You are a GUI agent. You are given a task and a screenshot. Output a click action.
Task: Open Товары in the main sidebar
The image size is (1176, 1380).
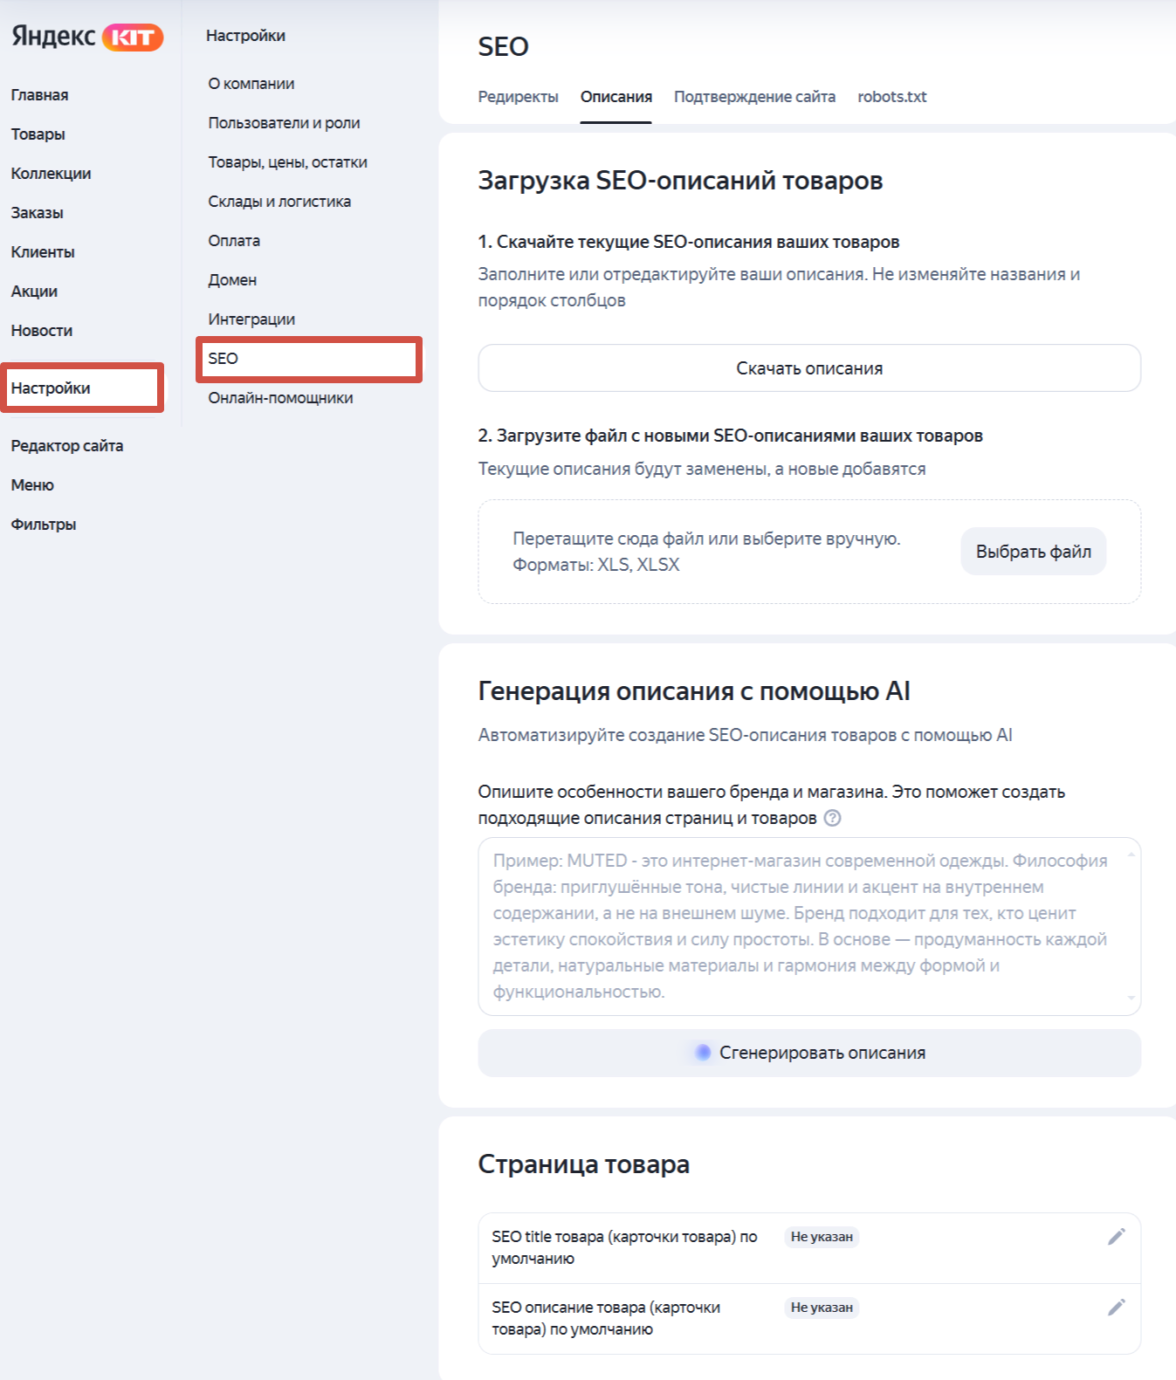click(x=38, y=134)
